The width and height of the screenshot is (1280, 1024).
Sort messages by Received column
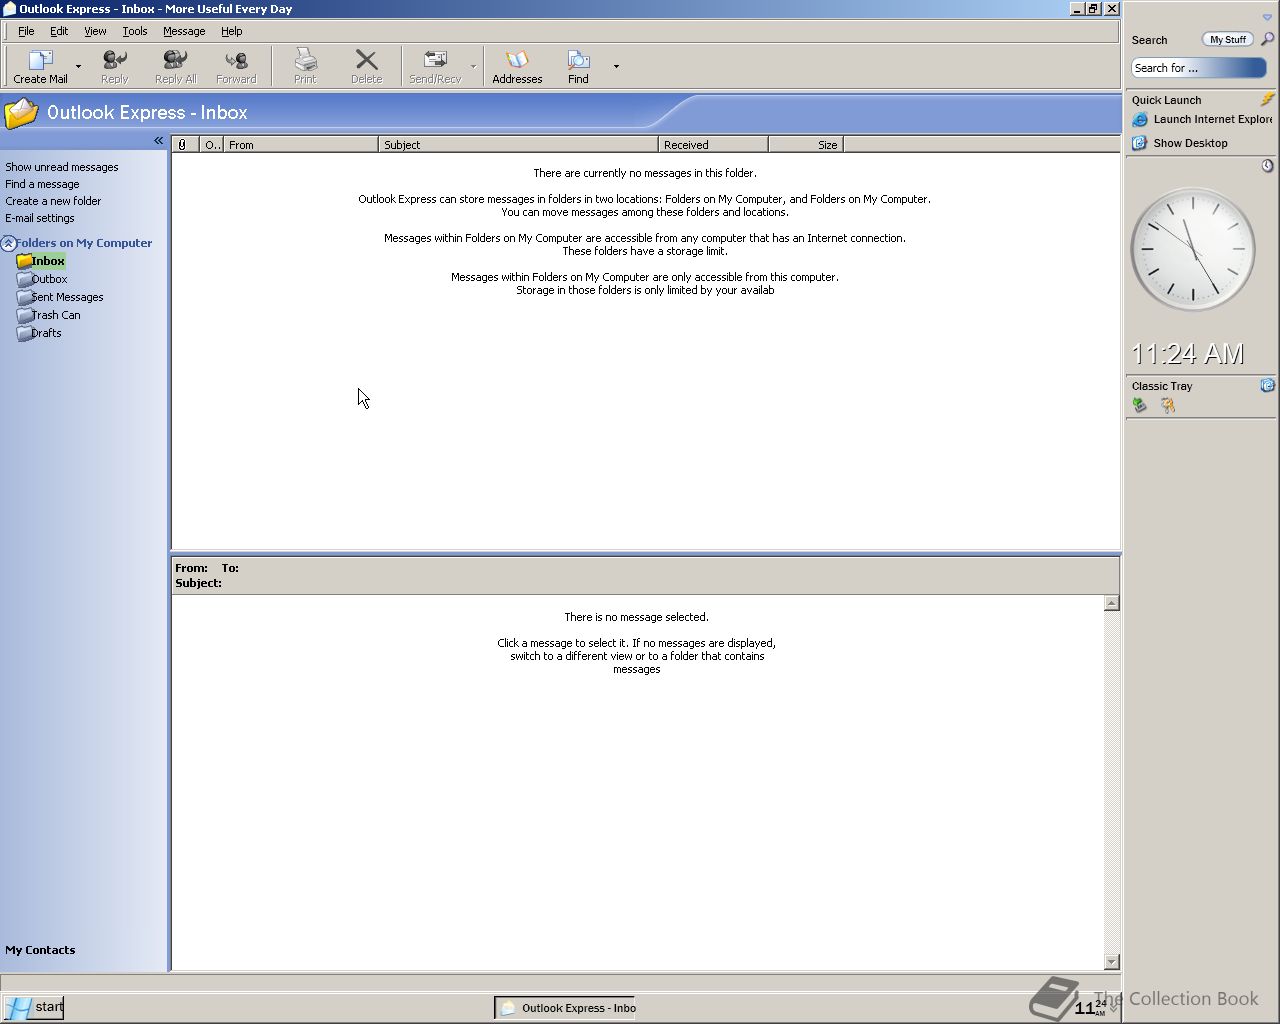point(713,145)
